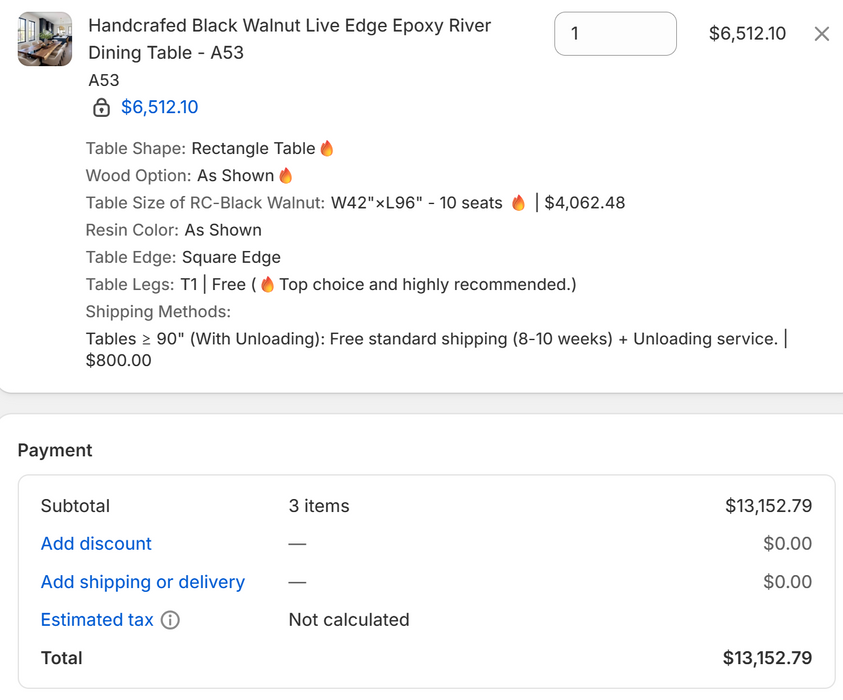This screenshot has width=843, height=700.
Task: Open Add shipping or delivery
Action: 142,582
